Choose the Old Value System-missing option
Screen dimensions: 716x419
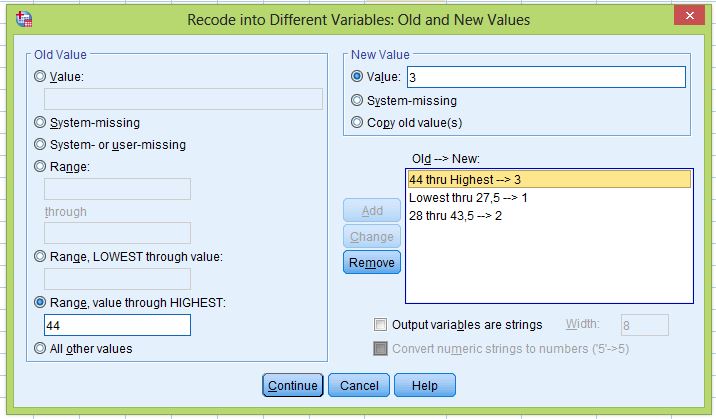40,123
